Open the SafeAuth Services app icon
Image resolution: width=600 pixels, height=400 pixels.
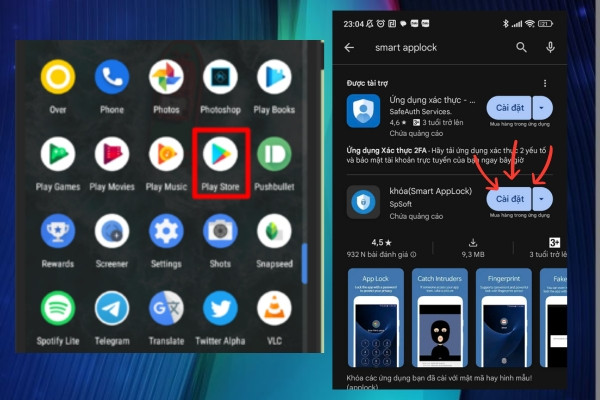[x=363, y=111]
